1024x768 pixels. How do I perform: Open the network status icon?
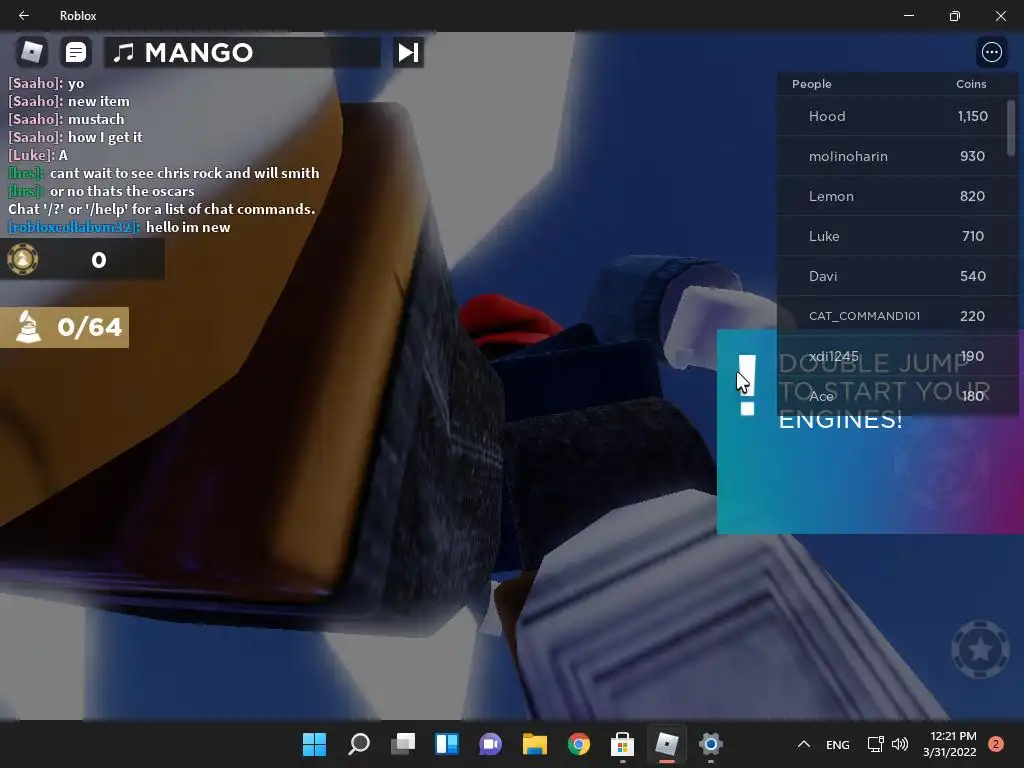click(x=875, y=744)
